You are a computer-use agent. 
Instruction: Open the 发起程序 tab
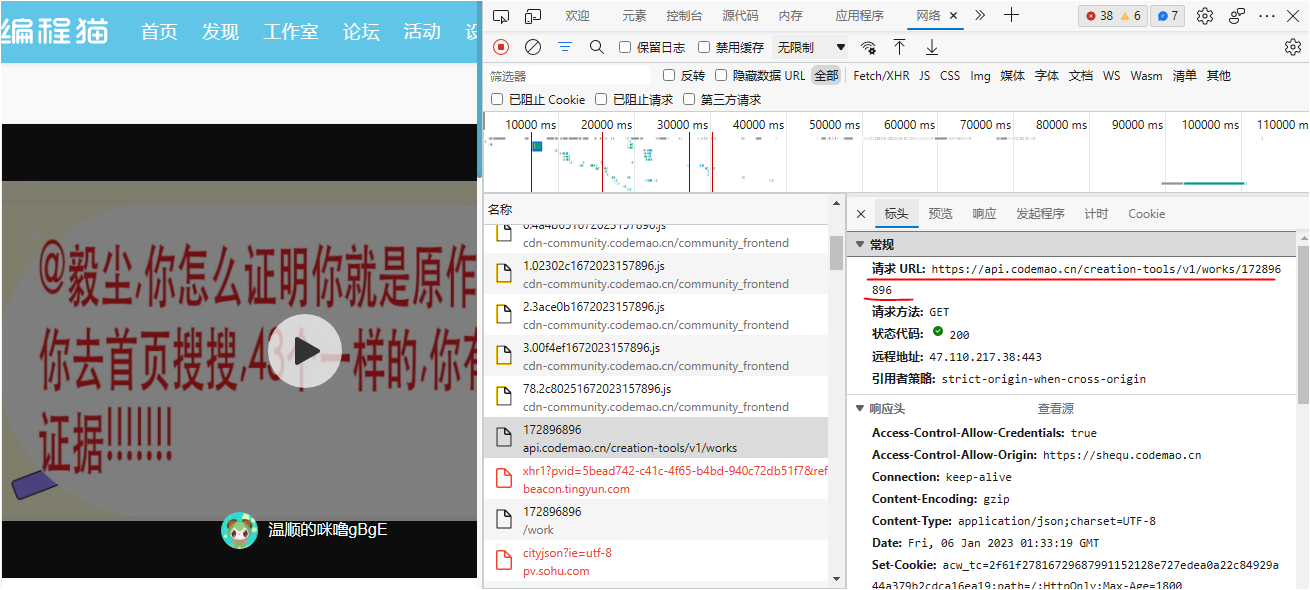point(1040,214)
